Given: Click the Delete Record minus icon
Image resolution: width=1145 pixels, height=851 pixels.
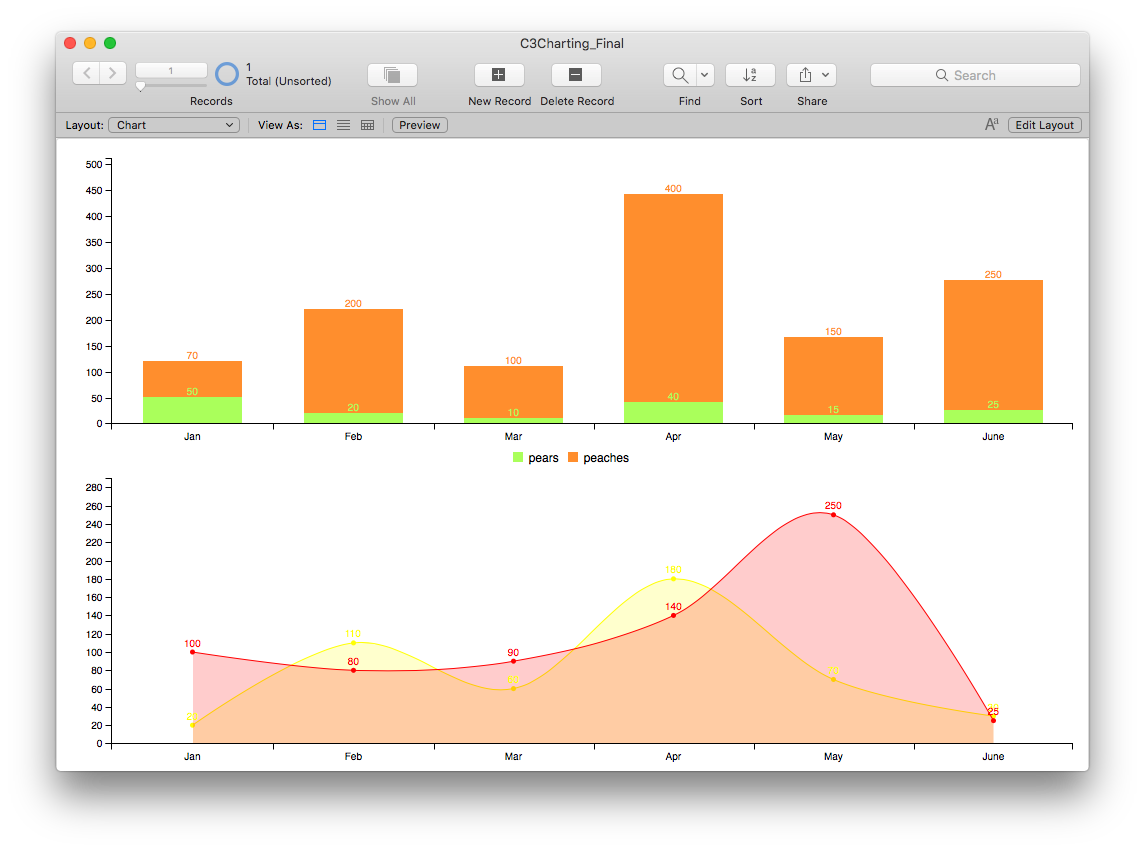Looking at the screenshot, I should (575, 75).
